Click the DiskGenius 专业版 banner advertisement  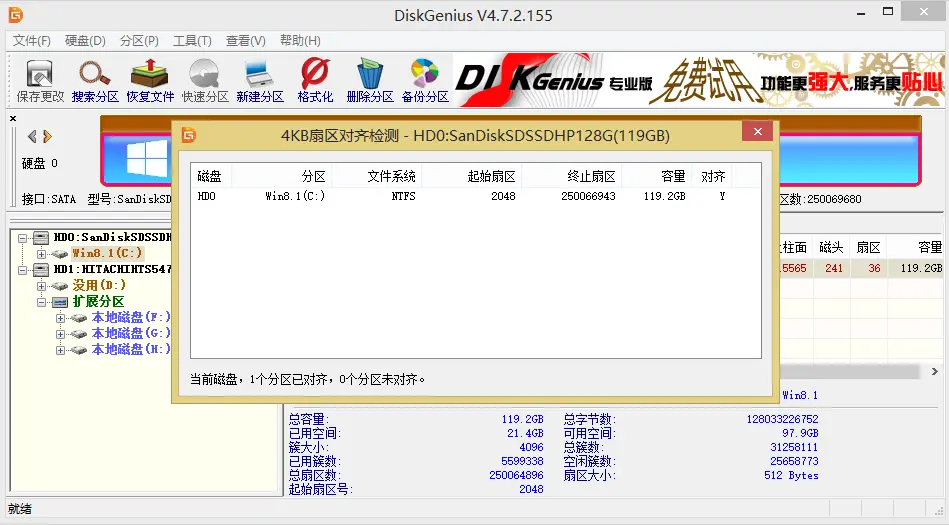point(698,80)
